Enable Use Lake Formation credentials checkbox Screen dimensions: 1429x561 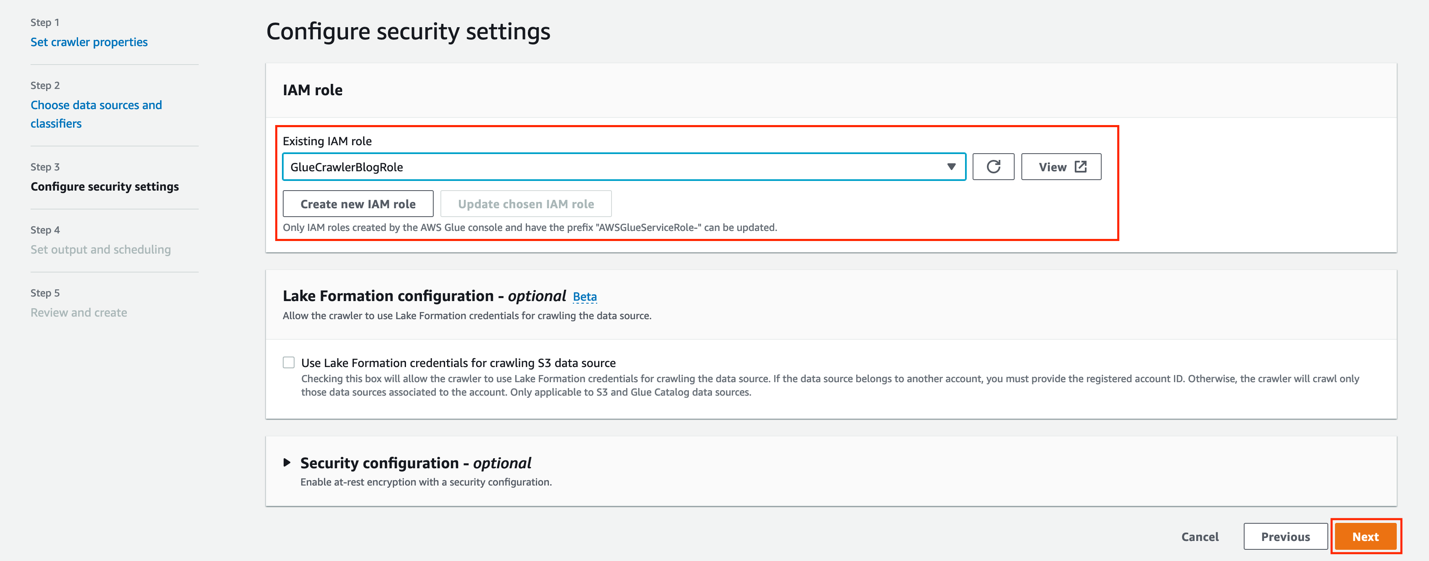click(x=289, y=363)
